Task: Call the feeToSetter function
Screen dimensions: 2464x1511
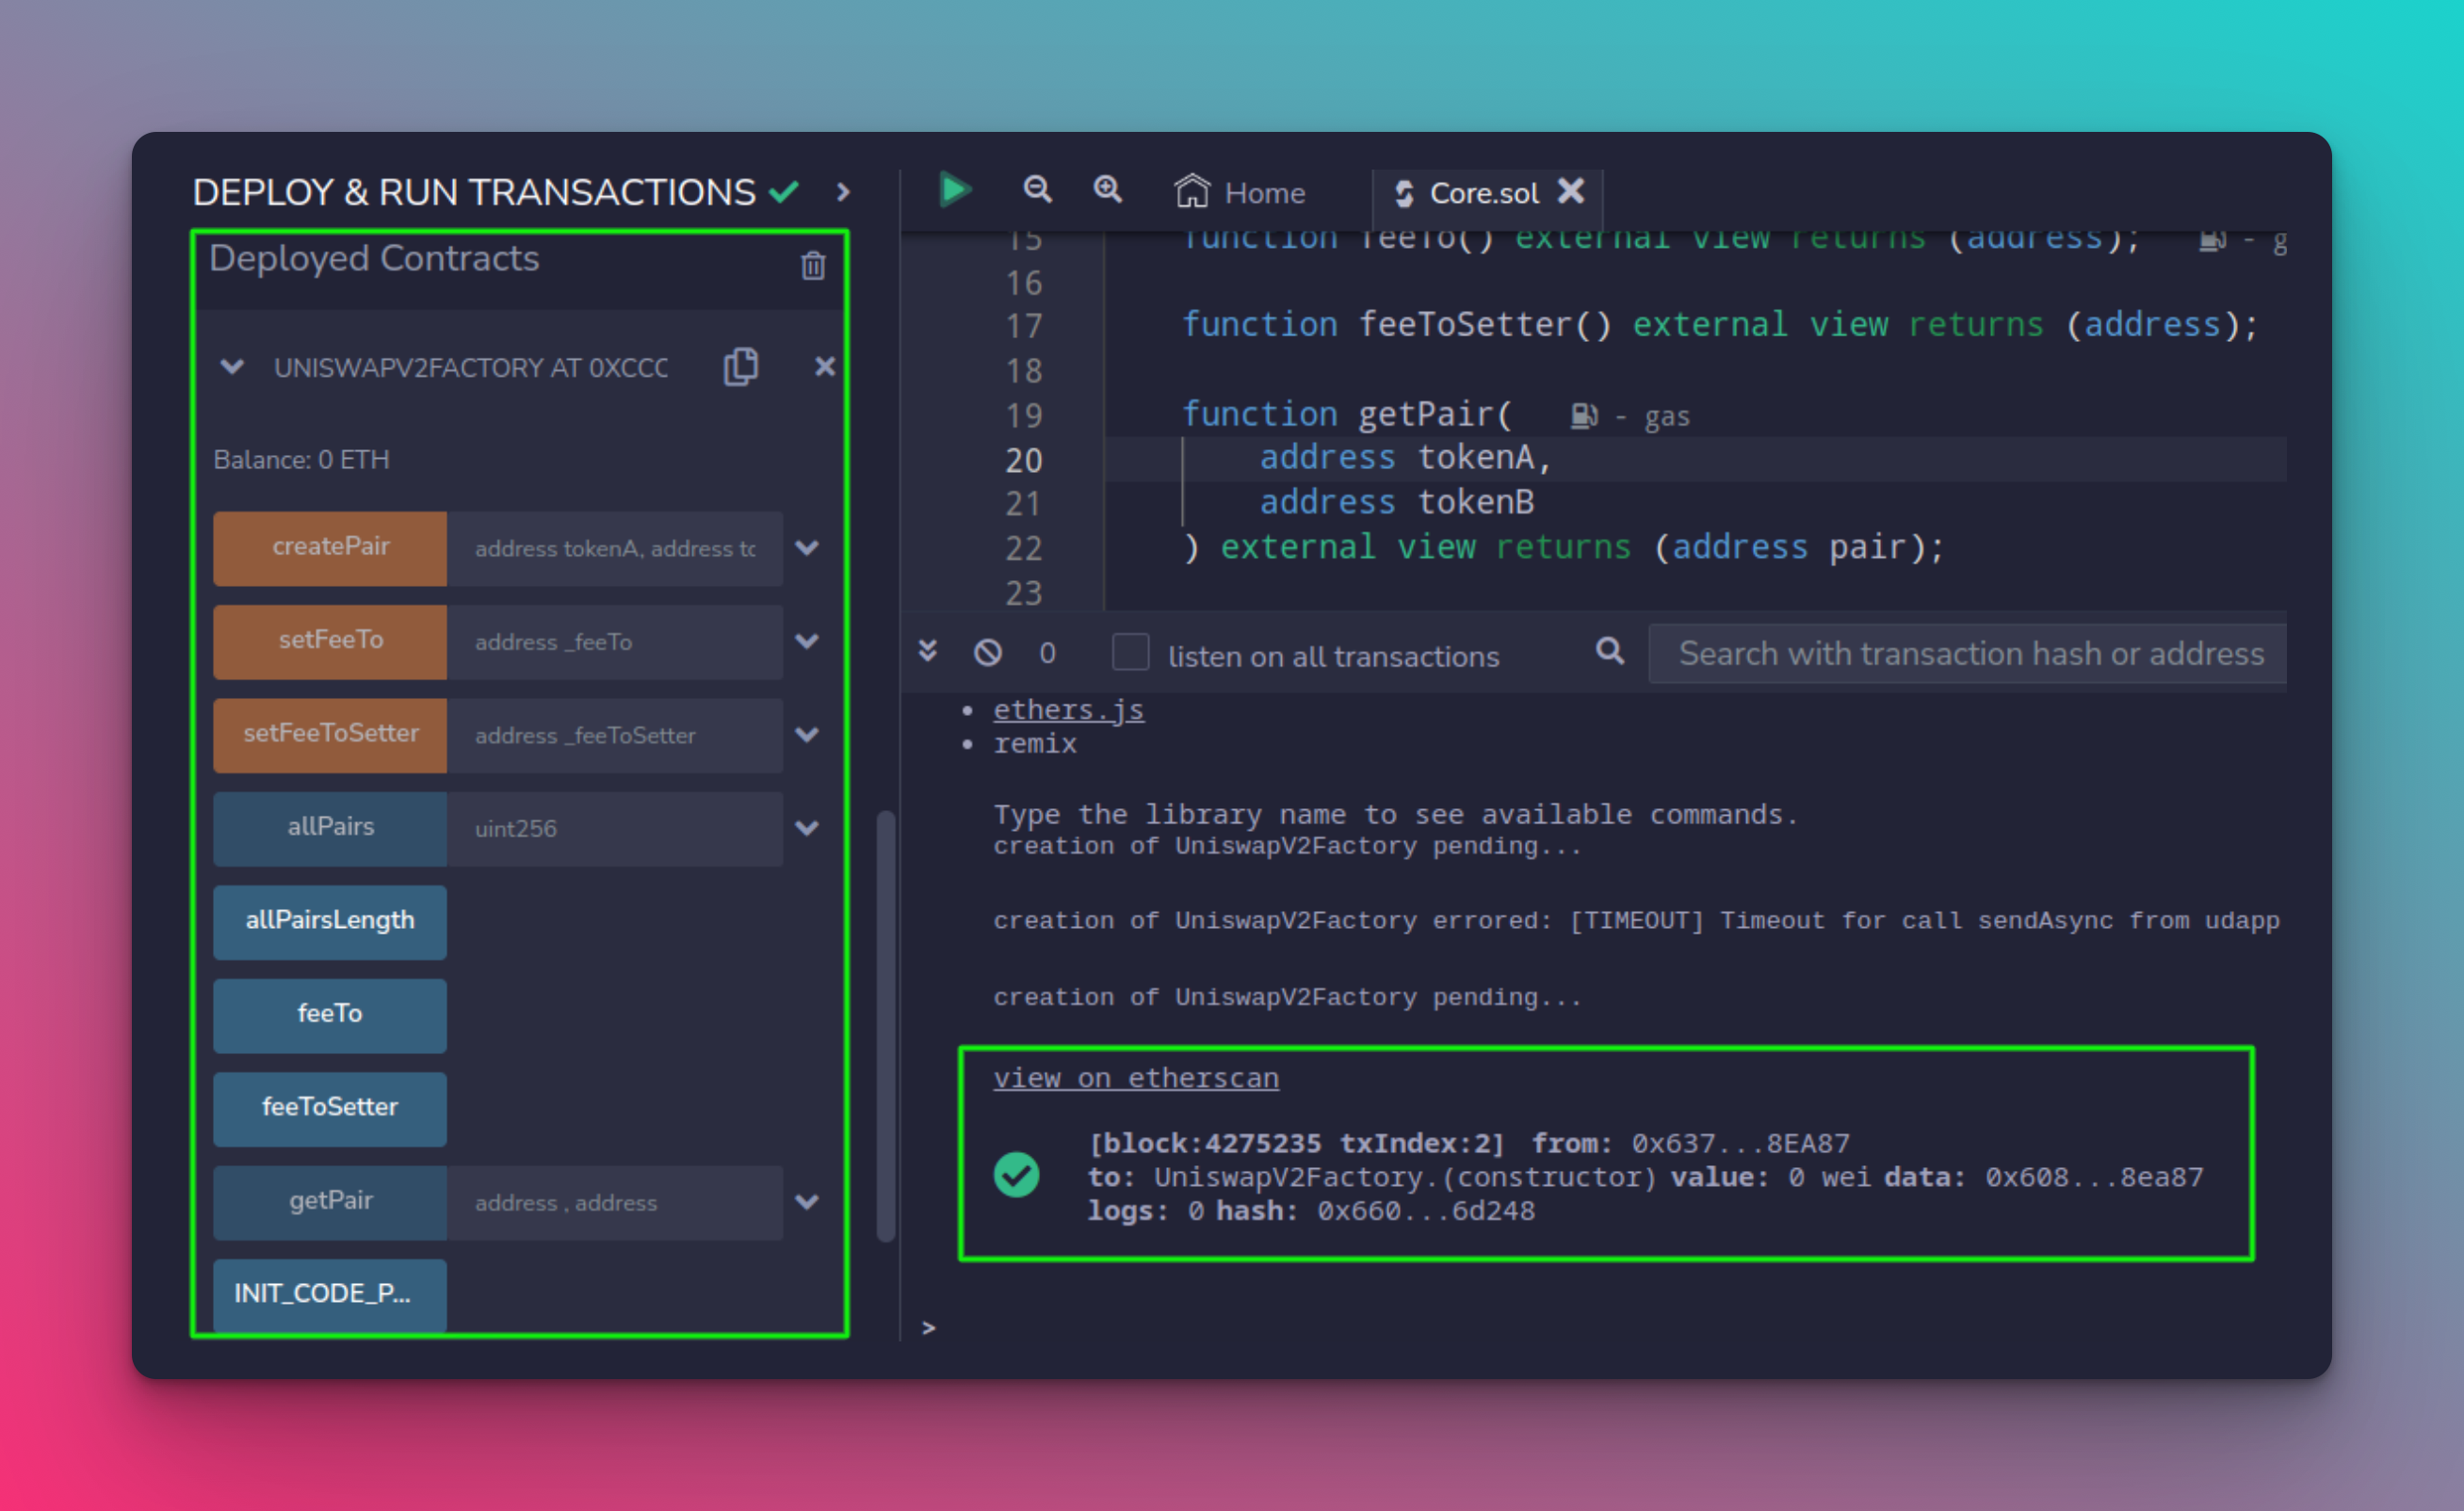Action: coord(330,1108)
